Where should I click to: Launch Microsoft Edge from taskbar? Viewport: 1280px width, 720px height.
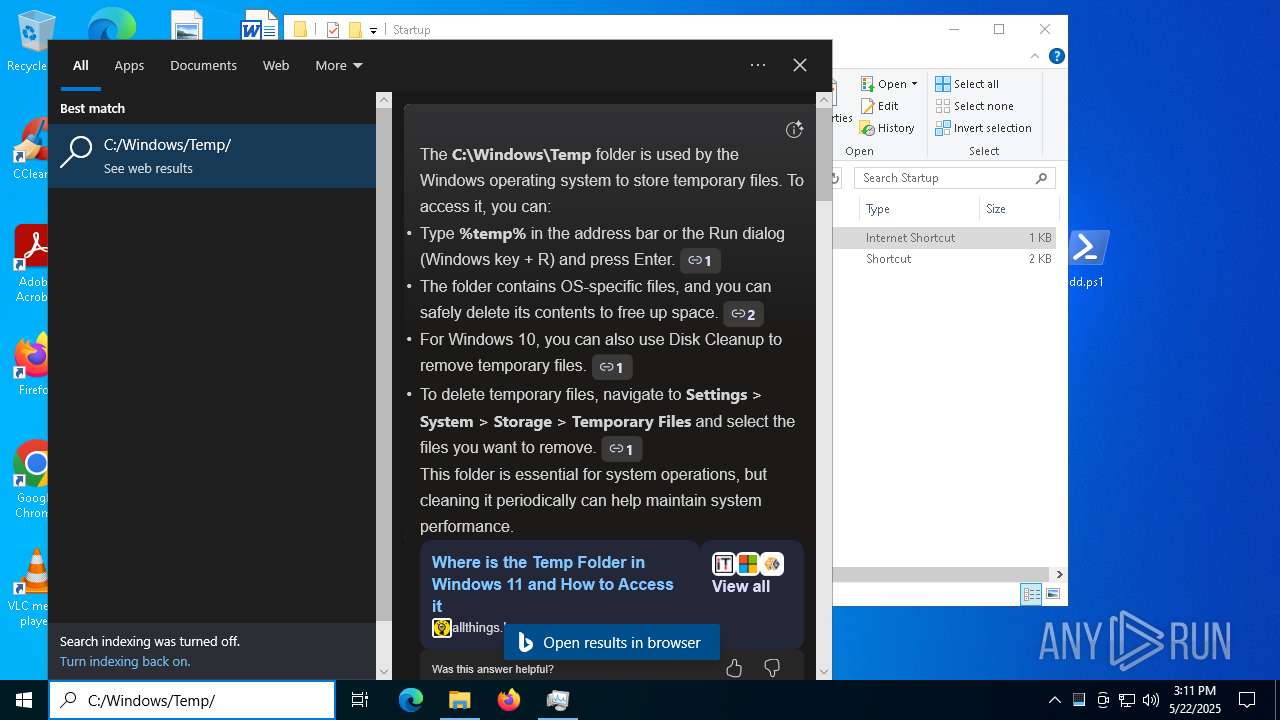click(411, 700)
